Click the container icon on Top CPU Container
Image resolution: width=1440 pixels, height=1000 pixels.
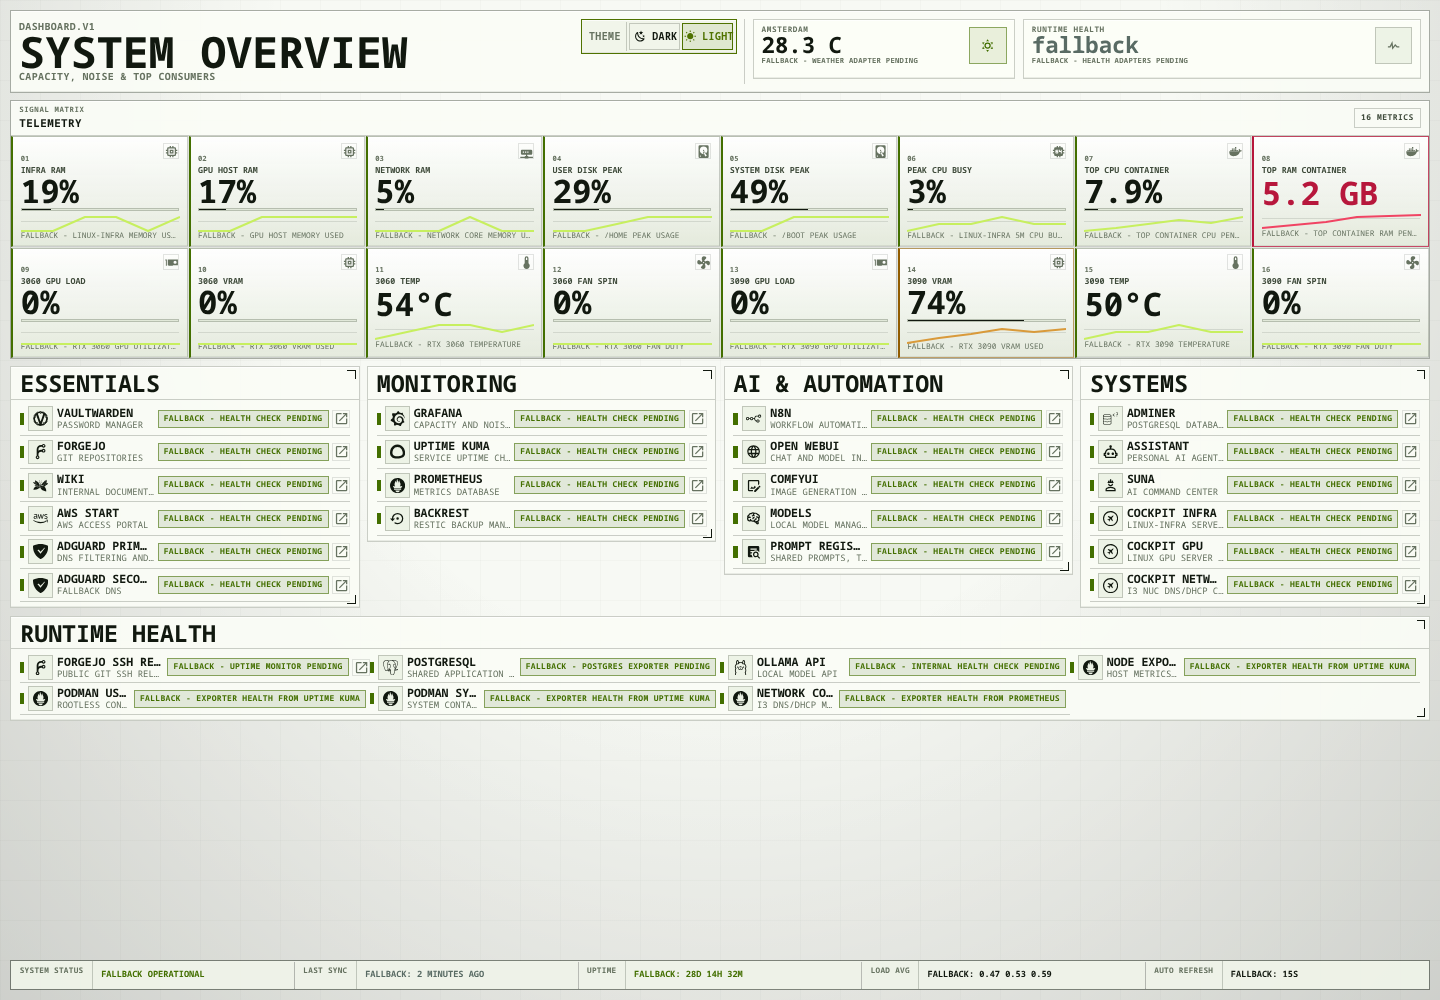[1235, 152]
